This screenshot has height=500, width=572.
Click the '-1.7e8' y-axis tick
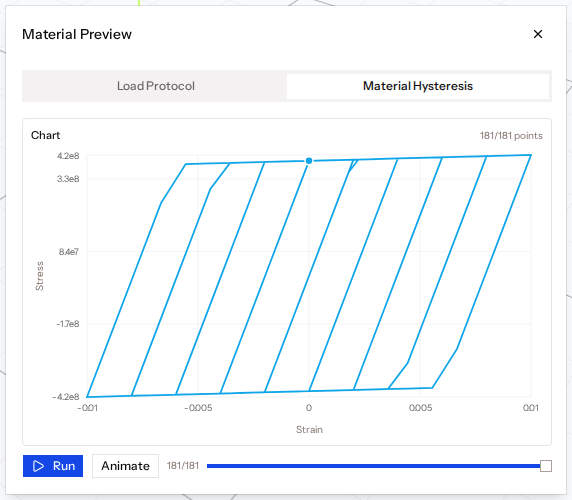[x=67, y=324]
